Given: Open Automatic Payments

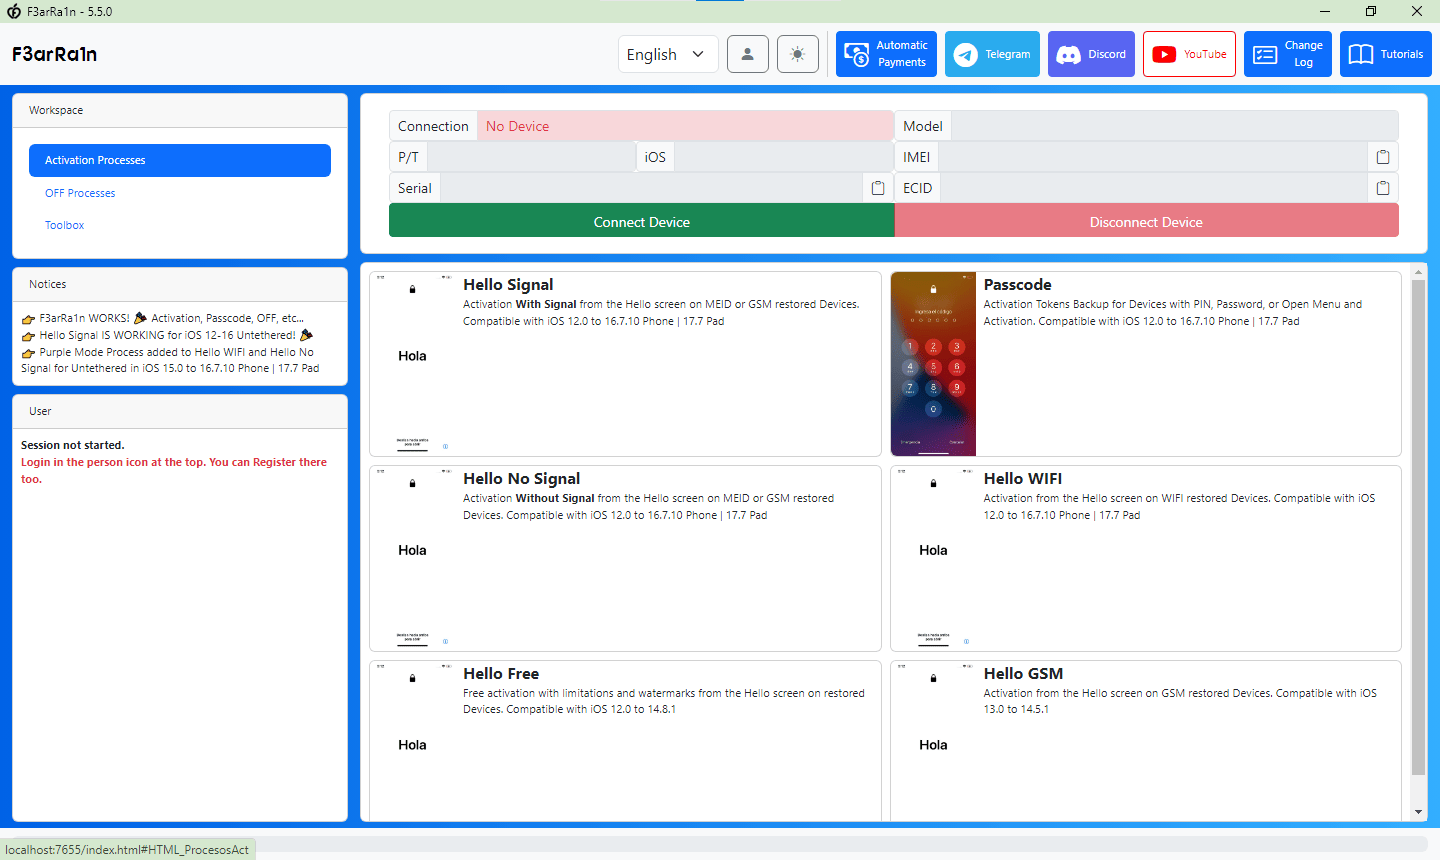Looking at the screenshot, I should [x=886, y=54].
